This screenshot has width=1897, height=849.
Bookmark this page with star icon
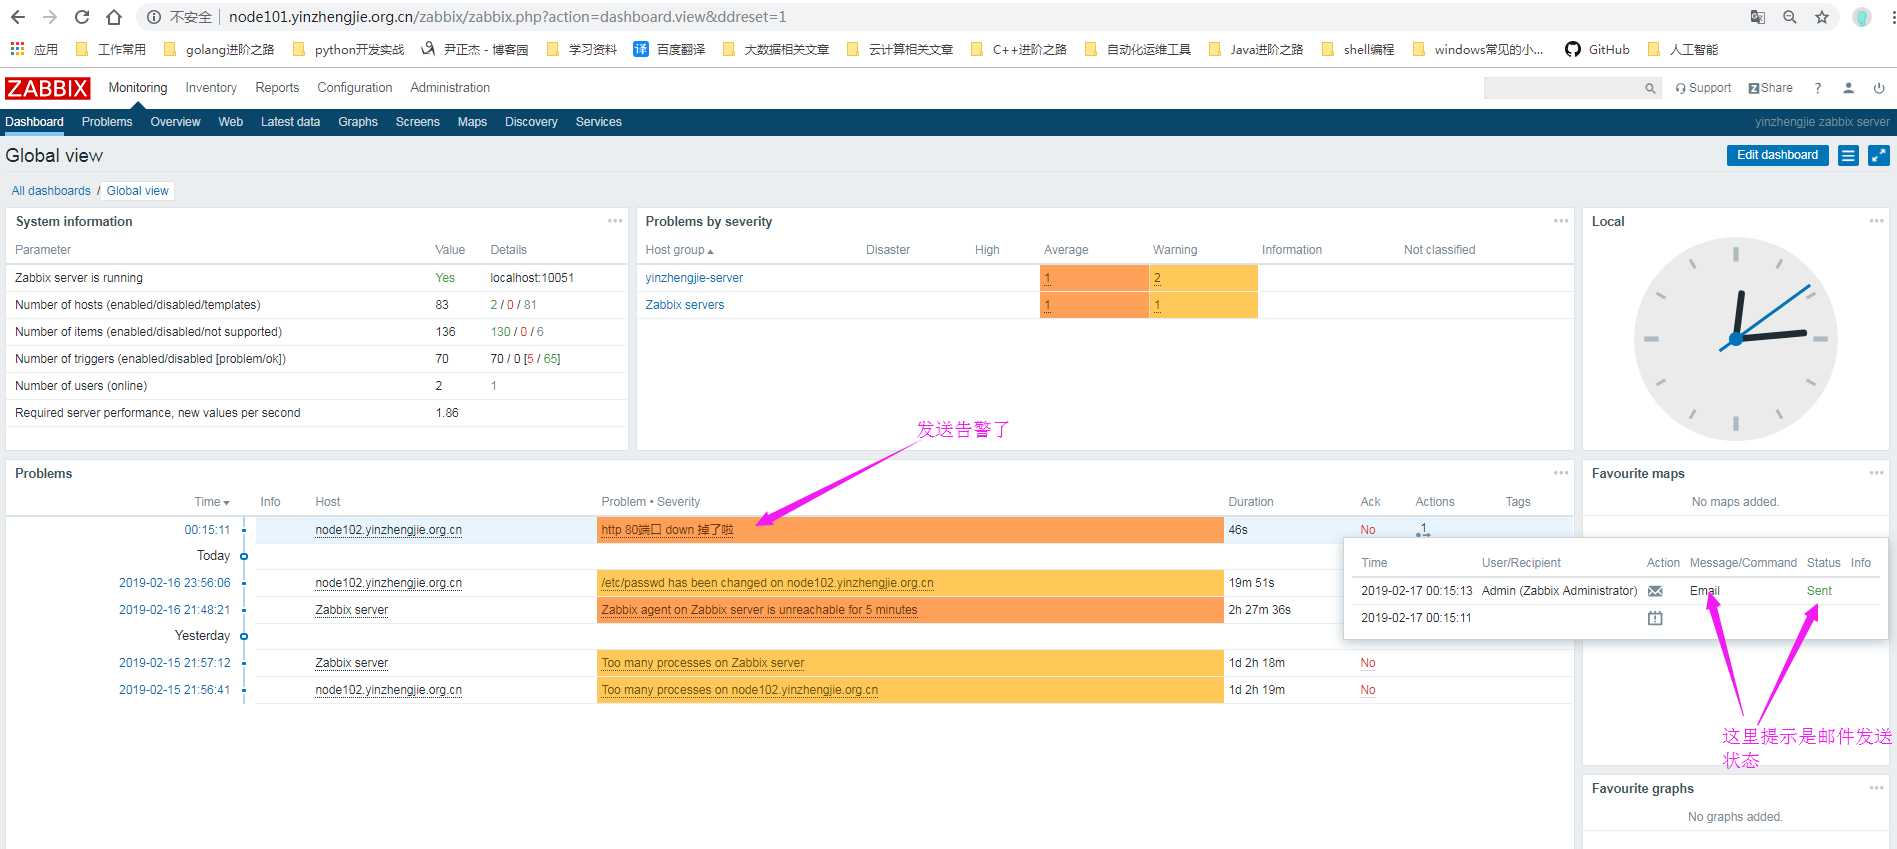coord(1822,17)
